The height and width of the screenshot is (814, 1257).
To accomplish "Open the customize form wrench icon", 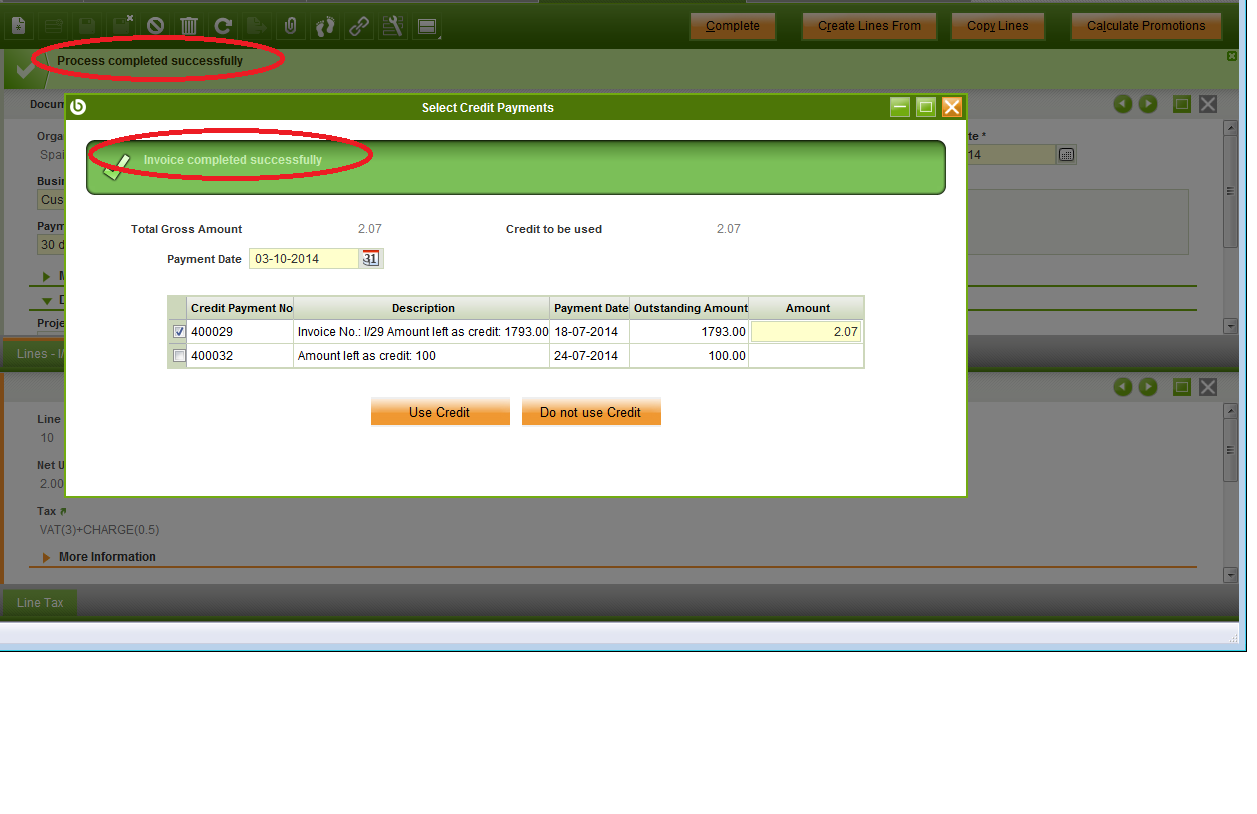I will pos(393,26).
